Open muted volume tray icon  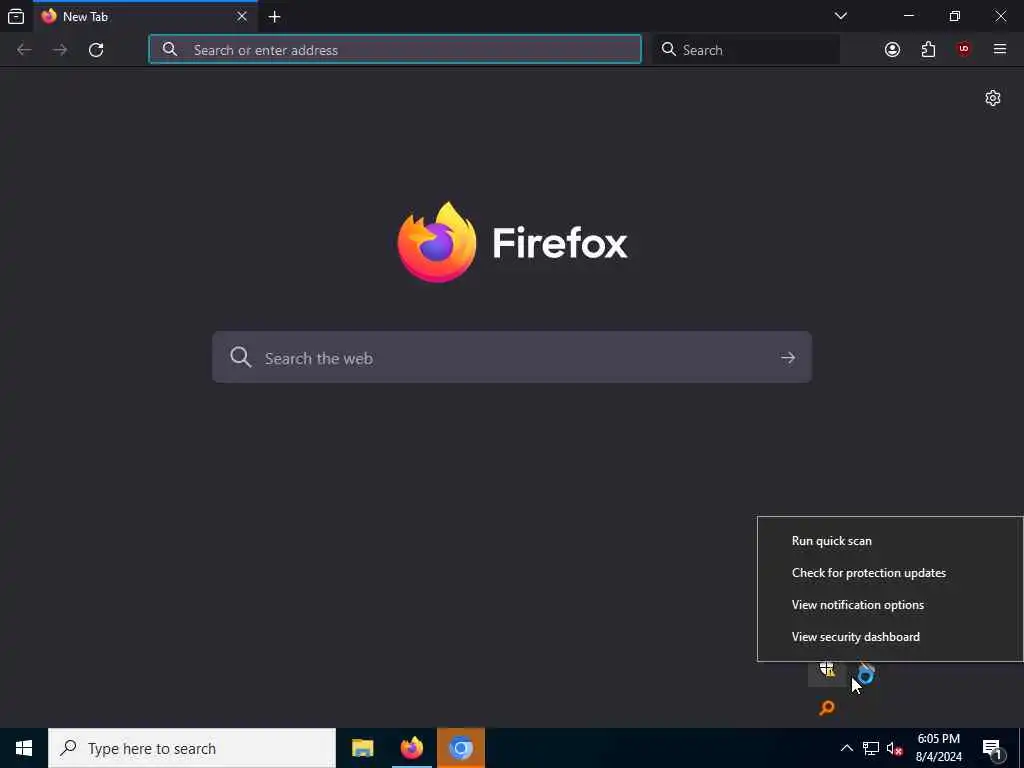click(895, 748)
